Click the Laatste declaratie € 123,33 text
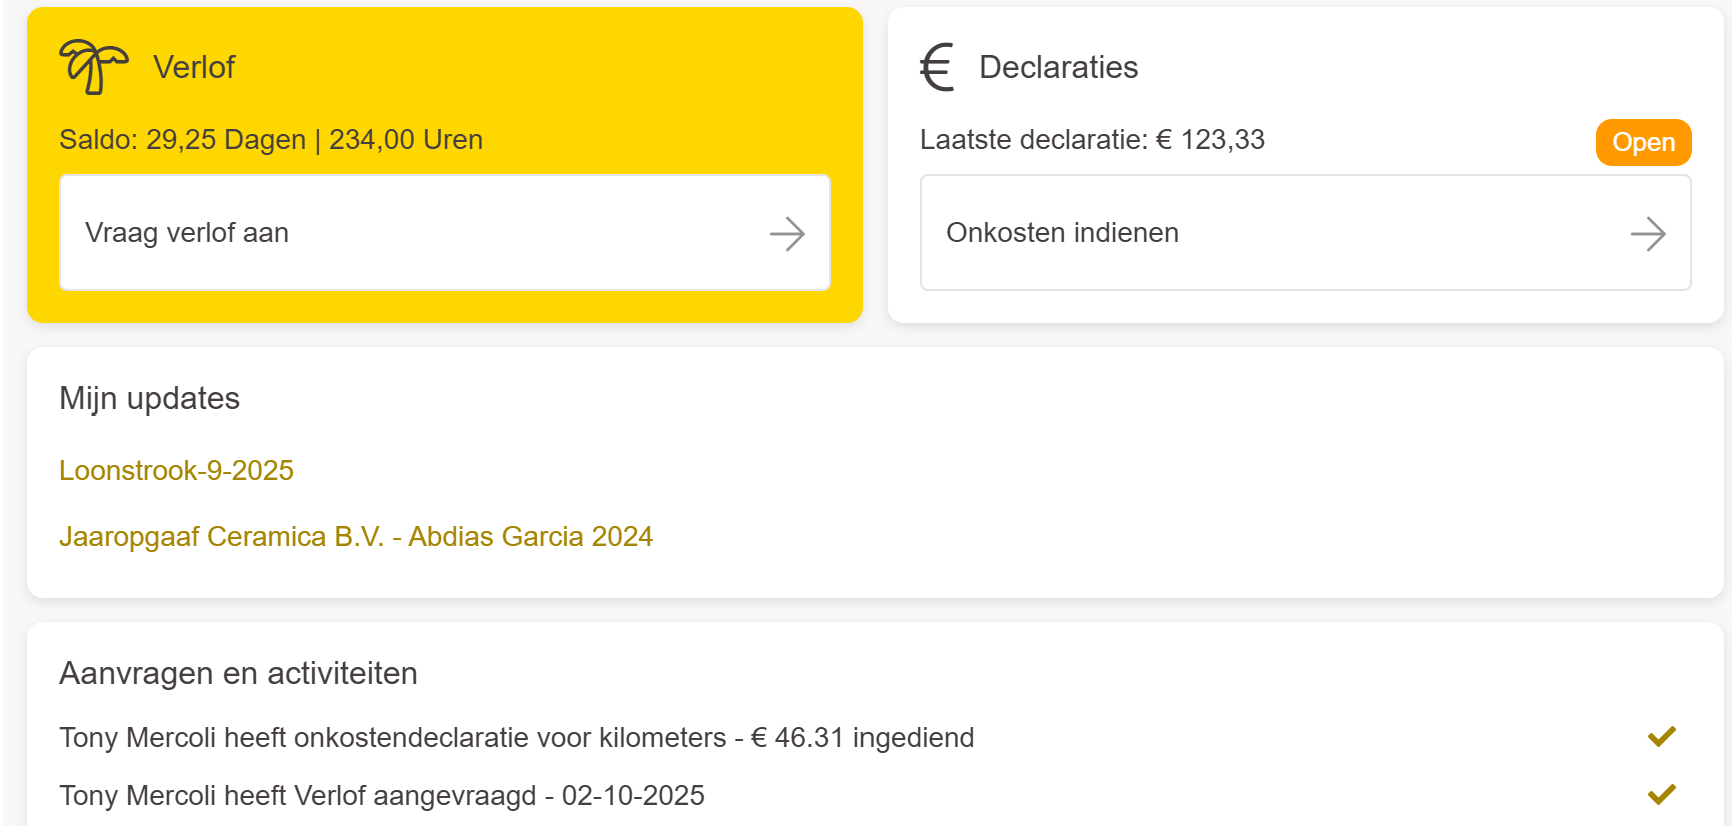 point(1092,140)
